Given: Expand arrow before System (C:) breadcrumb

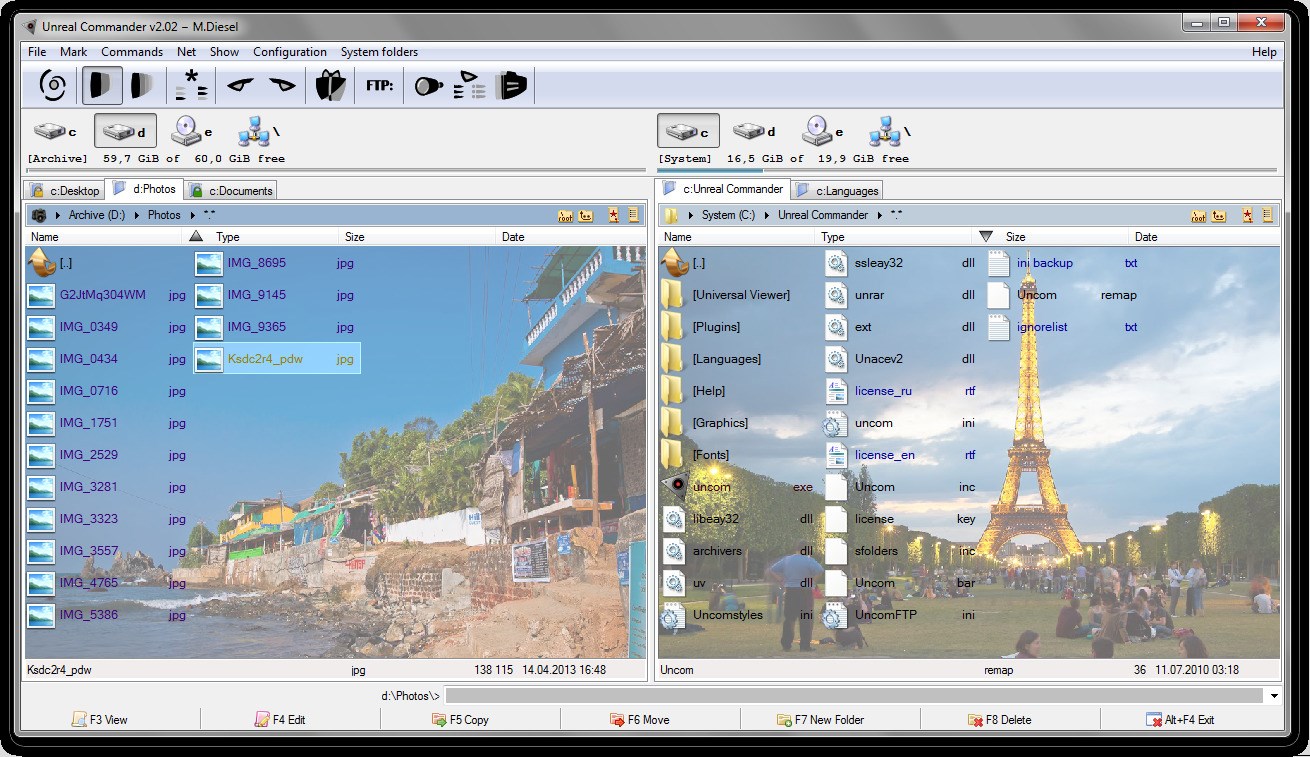Looking at the screenshot, I should (x=691, y=215).
